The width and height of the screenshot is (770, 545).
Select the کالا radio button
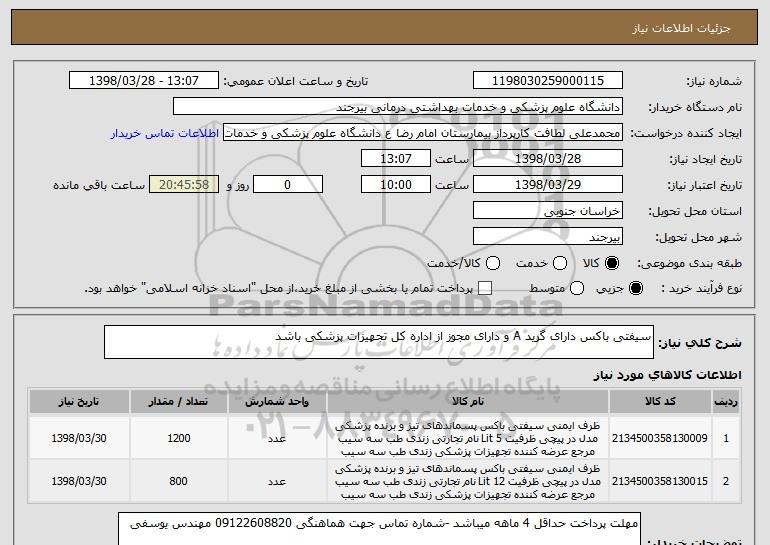coord(612,263)
